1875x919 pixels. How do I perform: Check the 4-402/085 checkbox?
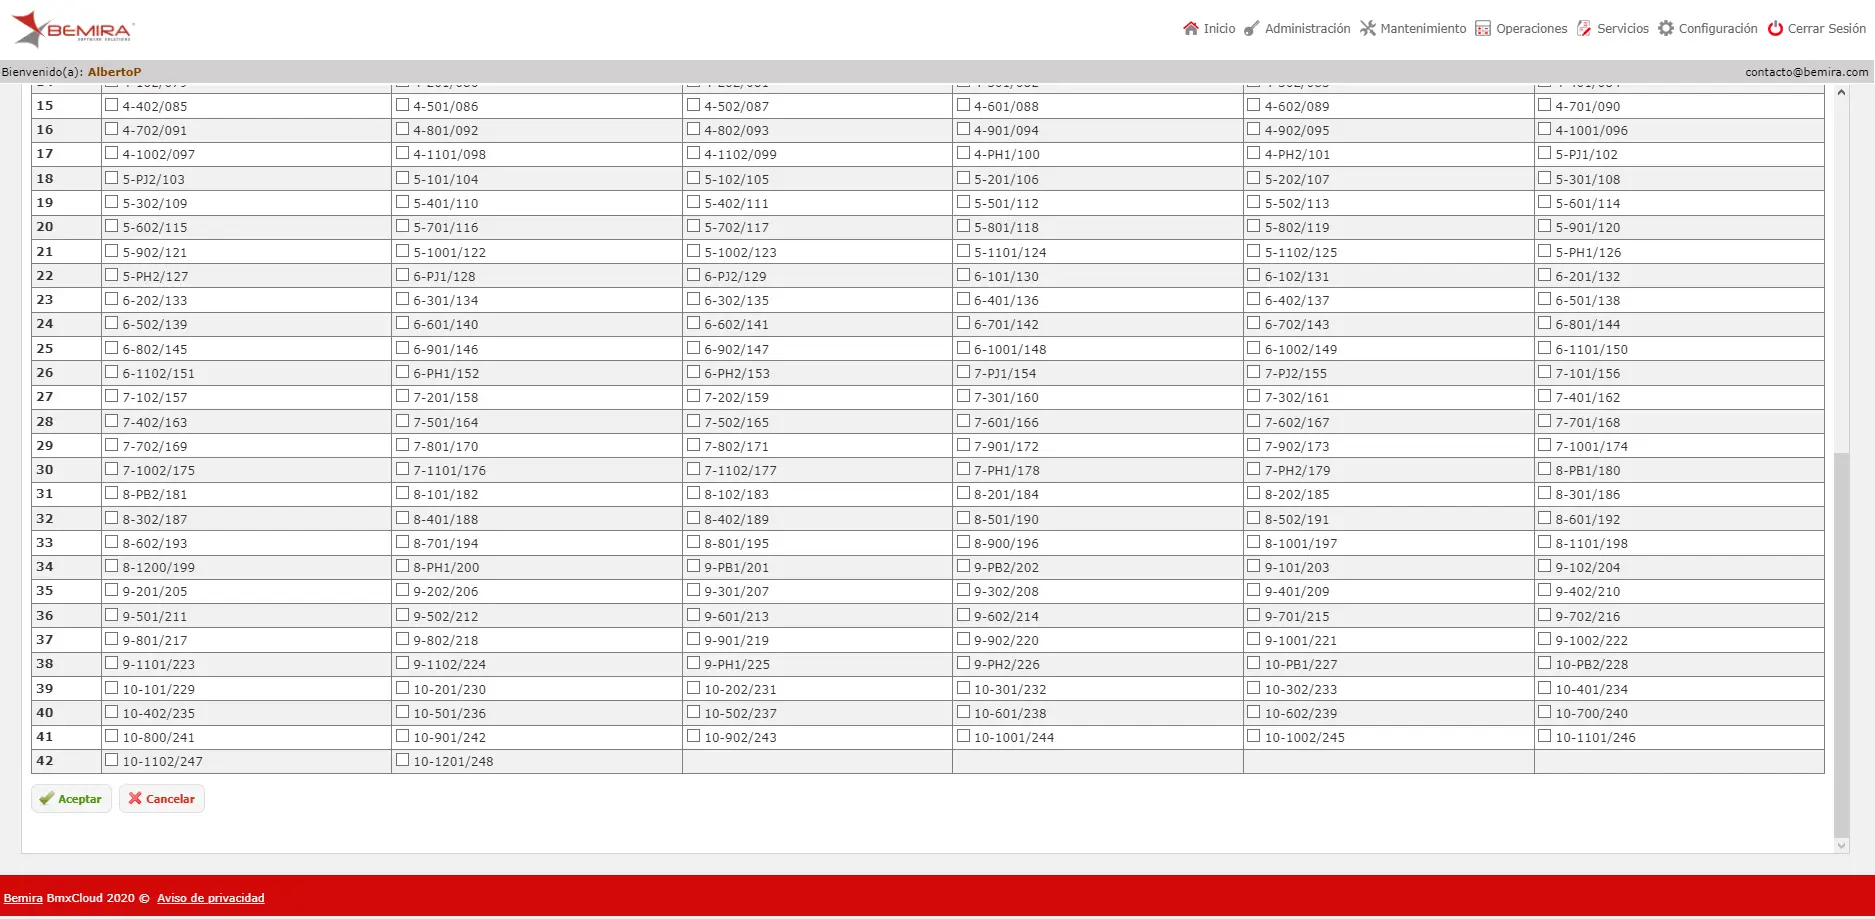coord(112,104)
